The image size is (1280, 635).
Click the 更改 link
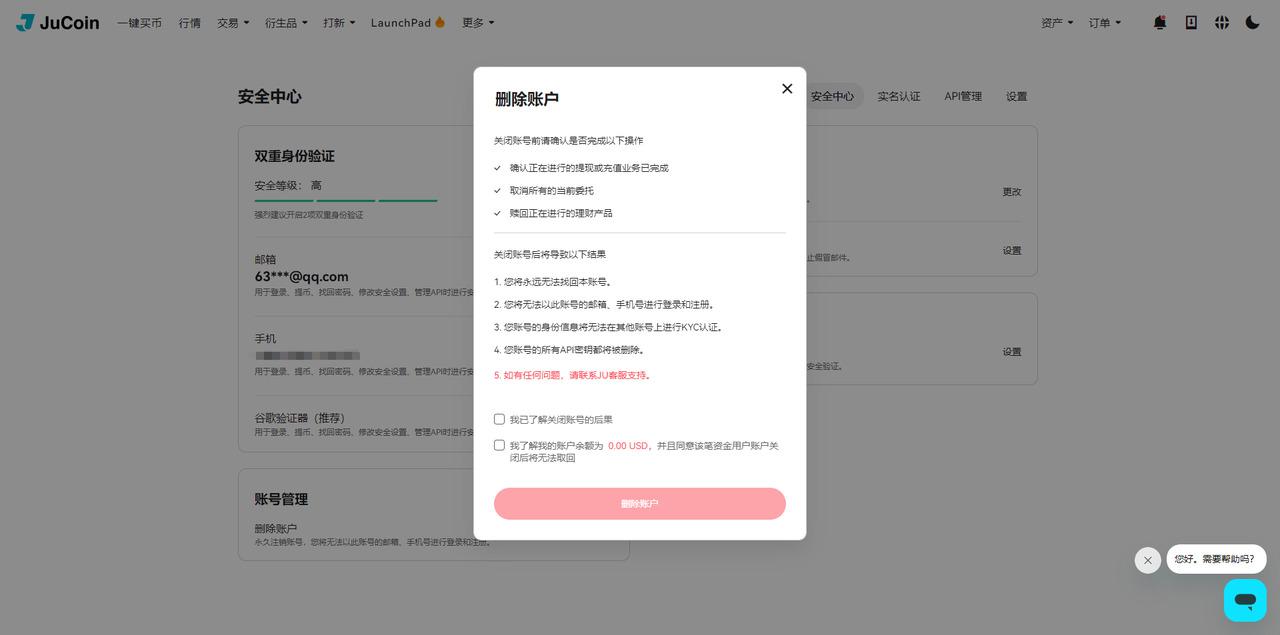click(x=1012, y=192)
